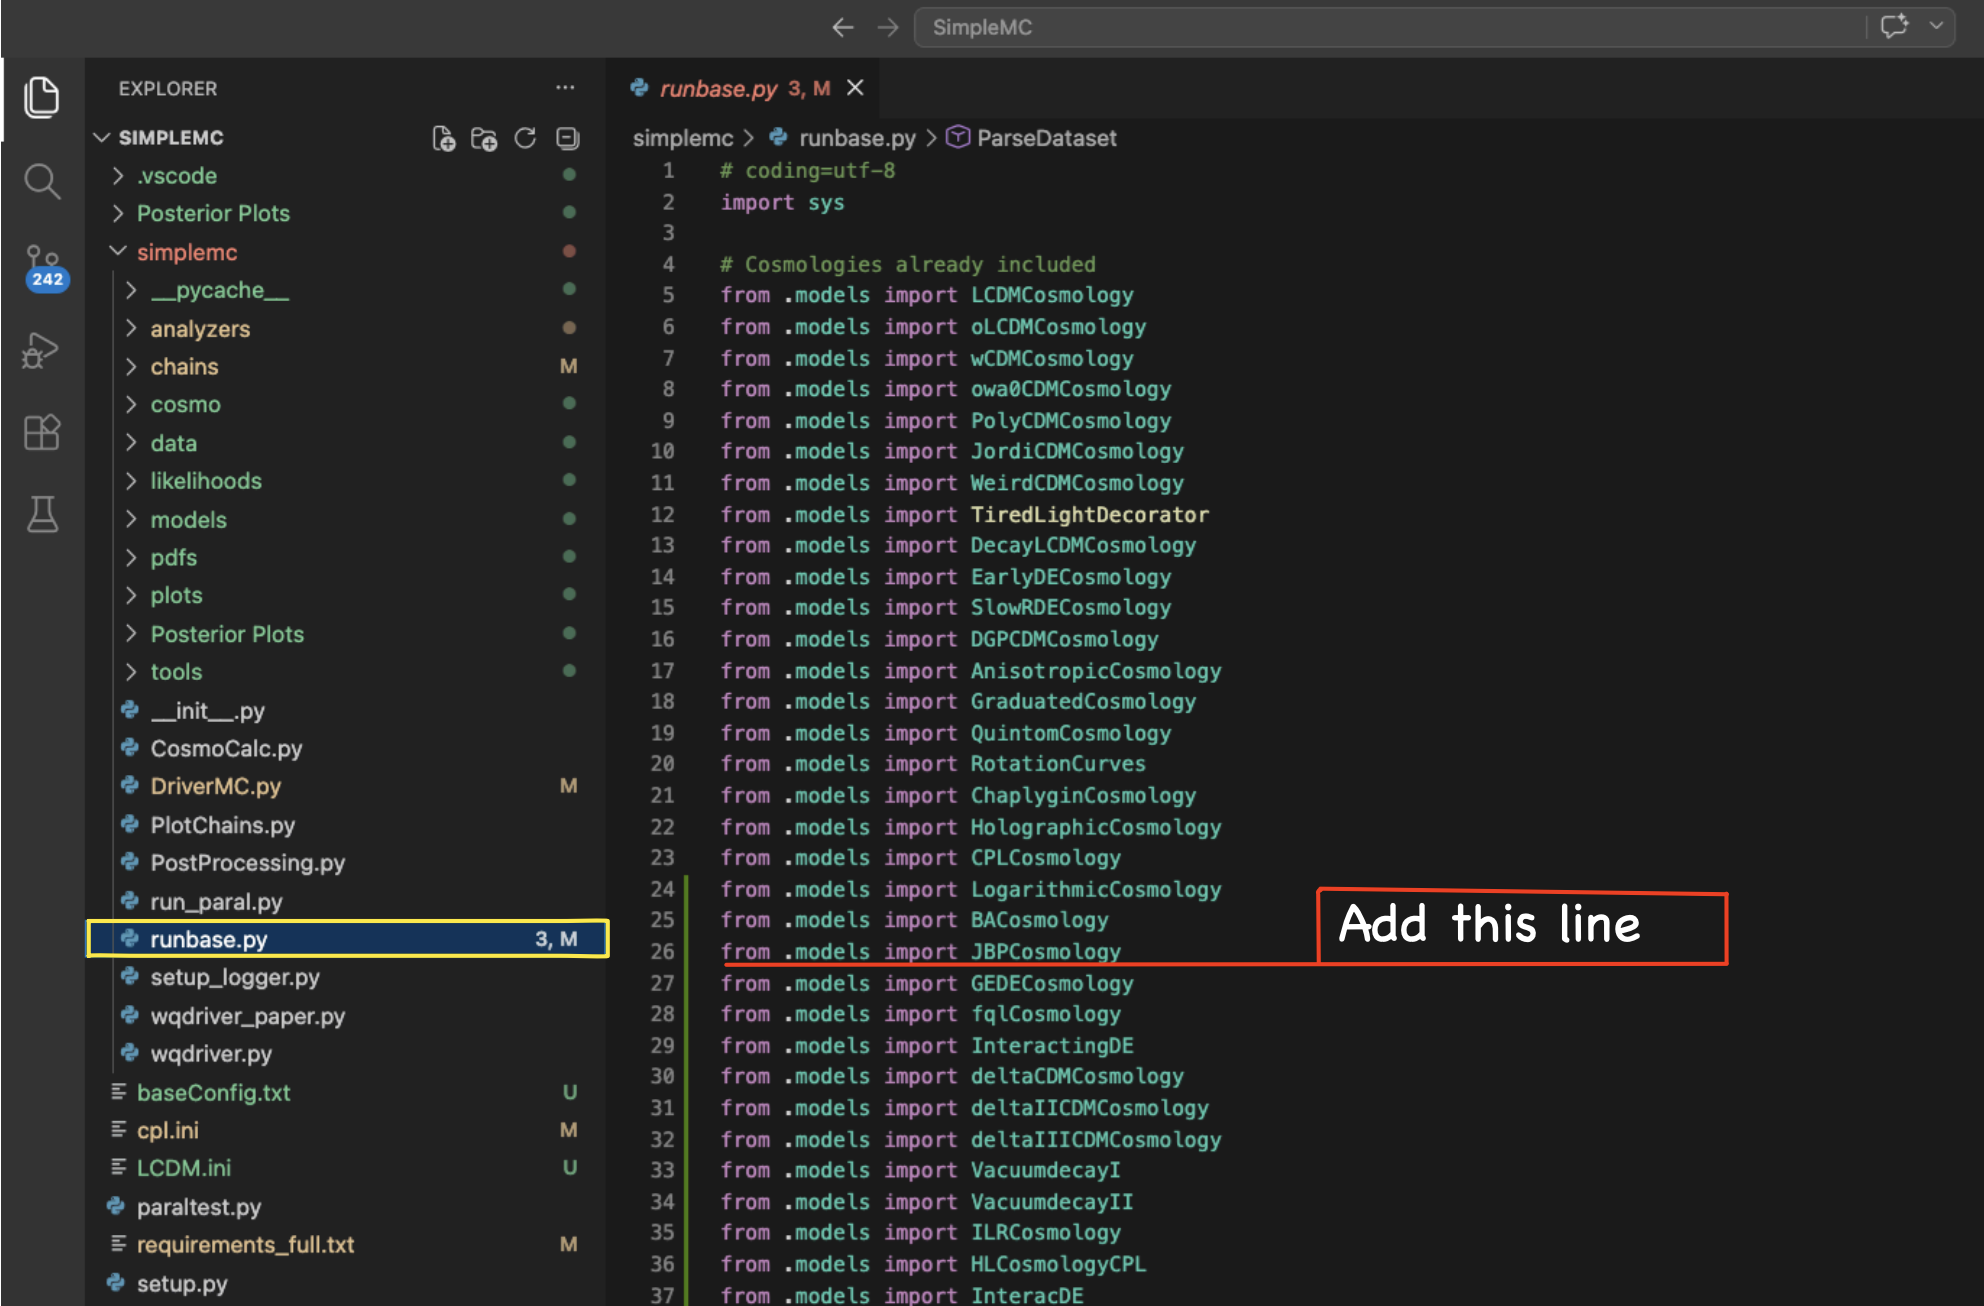
Task: Open the Search view icon
Action: [41, 181]
